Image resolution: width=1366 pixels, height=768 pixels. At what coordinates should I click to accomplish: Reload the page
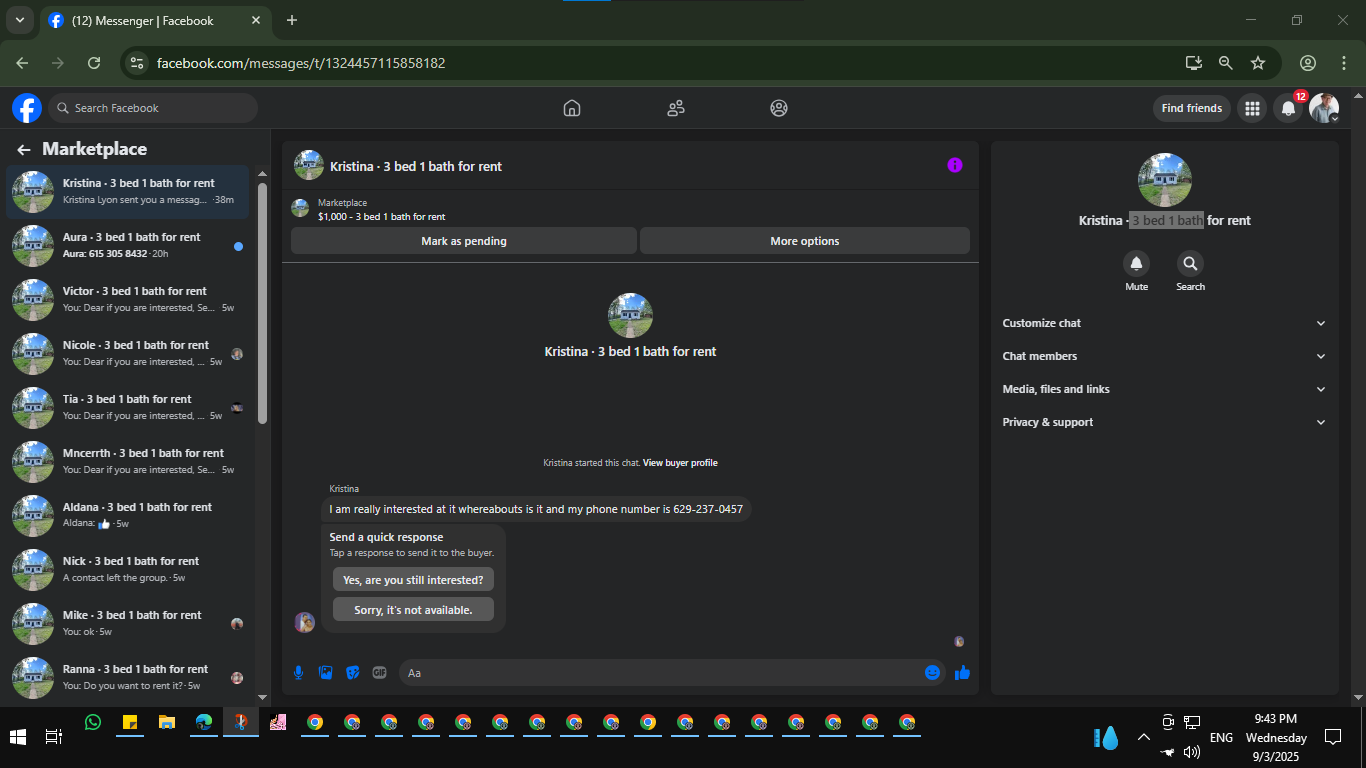[94, 63]
